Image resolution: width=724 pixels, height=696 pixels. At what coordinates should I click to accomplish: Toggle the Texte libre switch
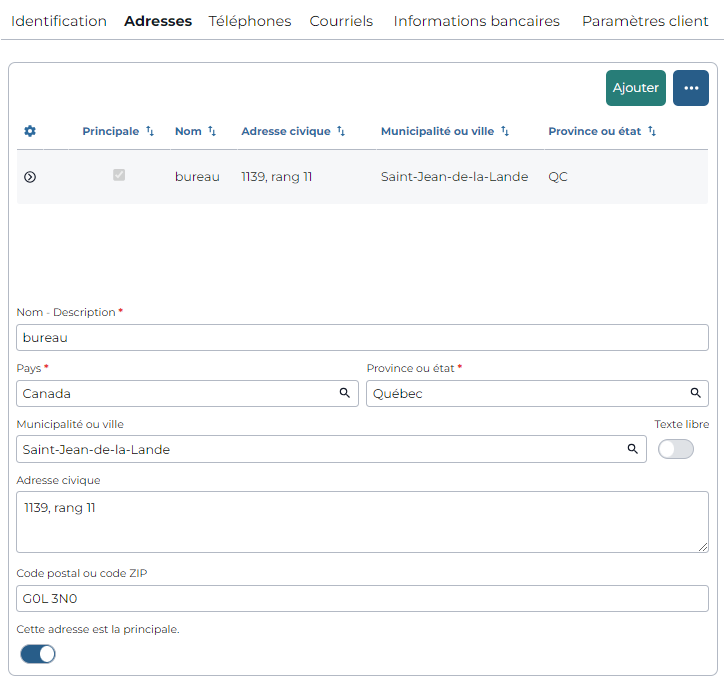[x=676, y=449]
